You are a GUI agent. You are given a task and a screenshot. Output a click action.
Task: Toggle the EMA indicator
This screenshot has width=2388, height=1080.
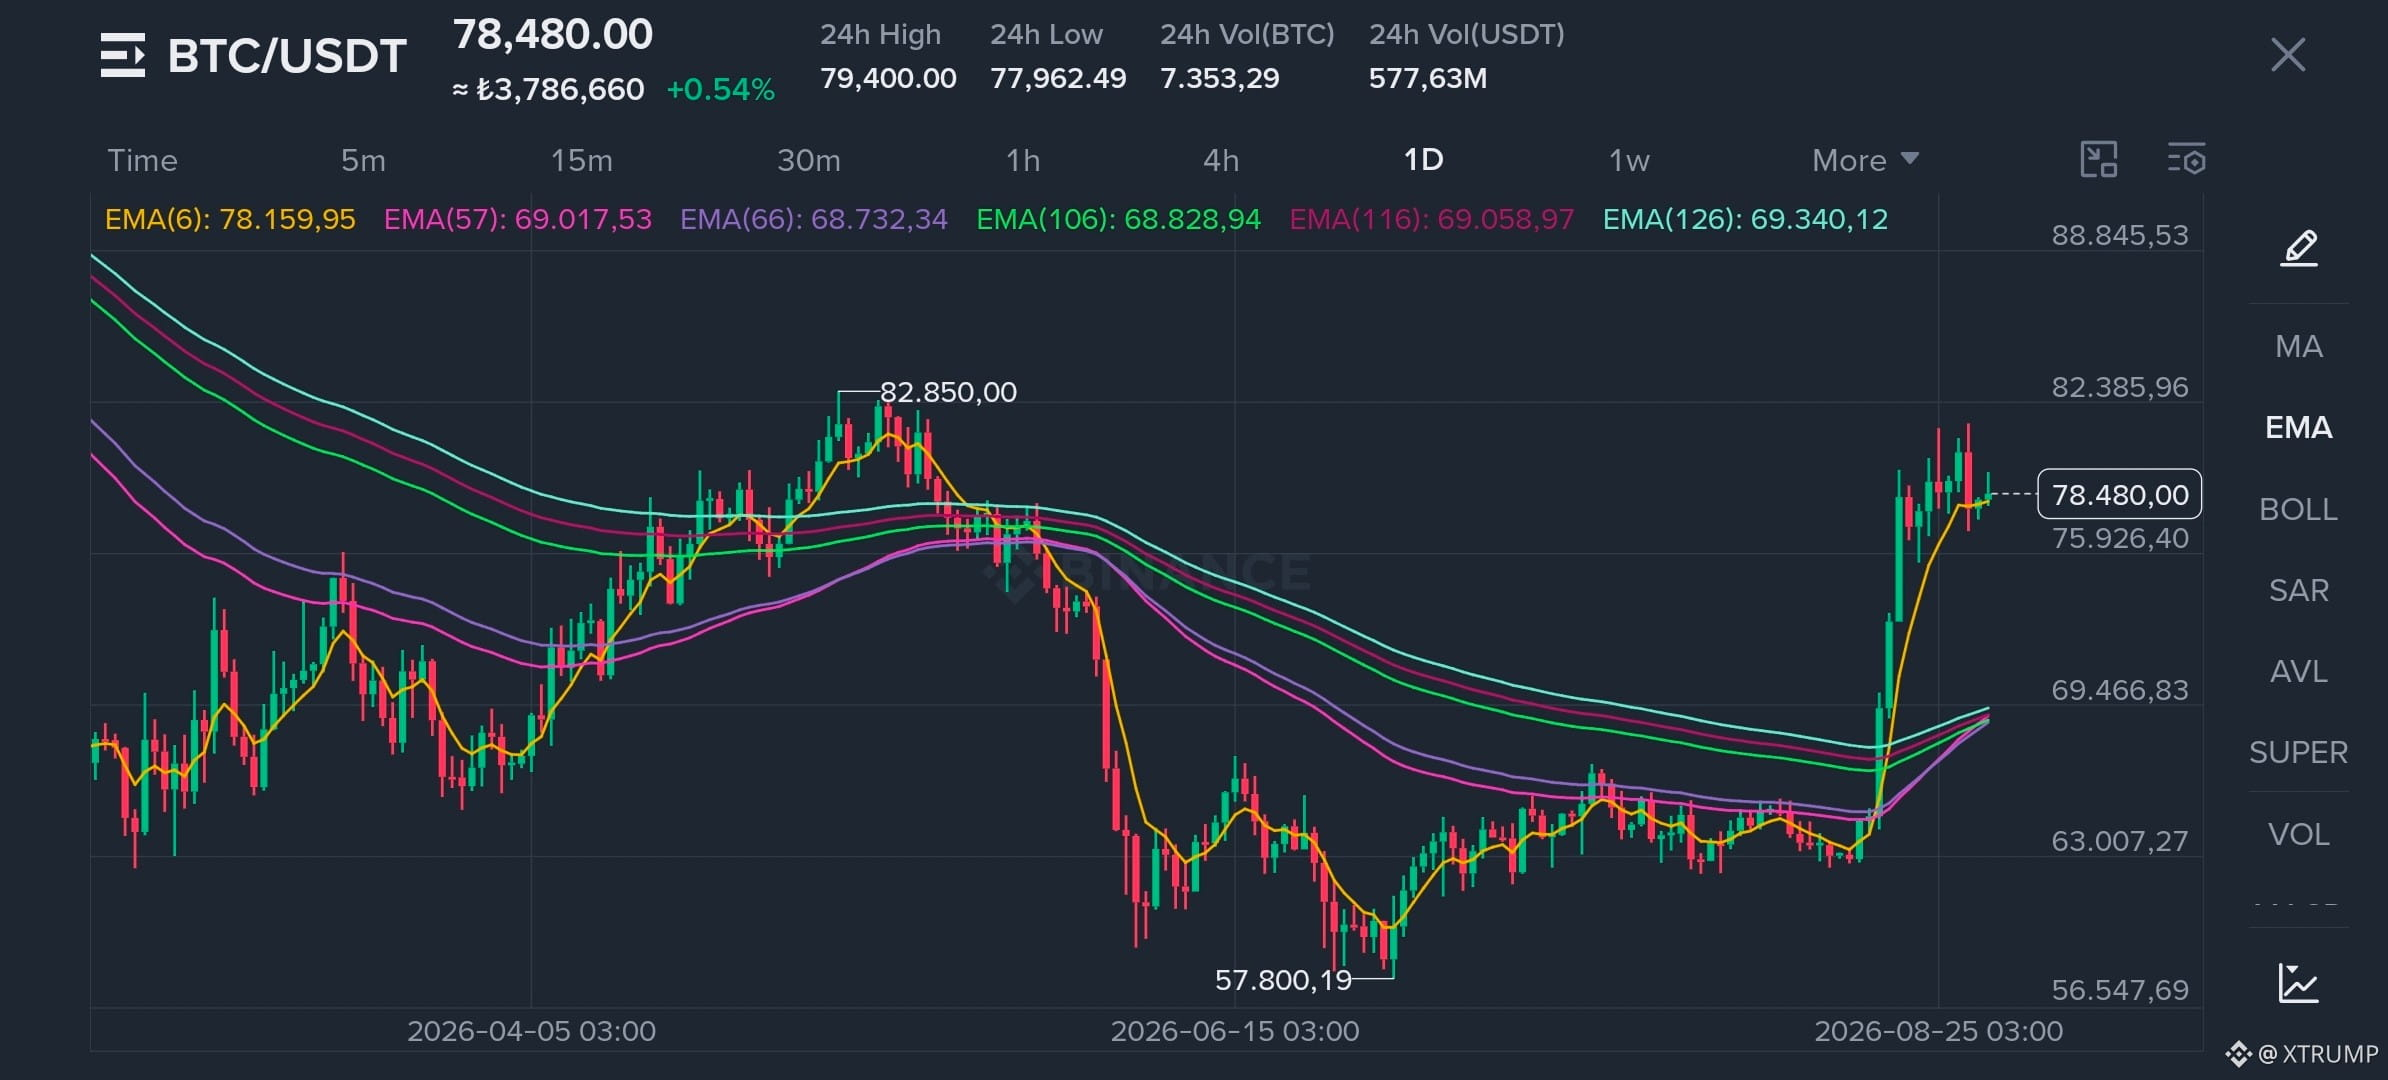[2299, 428]
